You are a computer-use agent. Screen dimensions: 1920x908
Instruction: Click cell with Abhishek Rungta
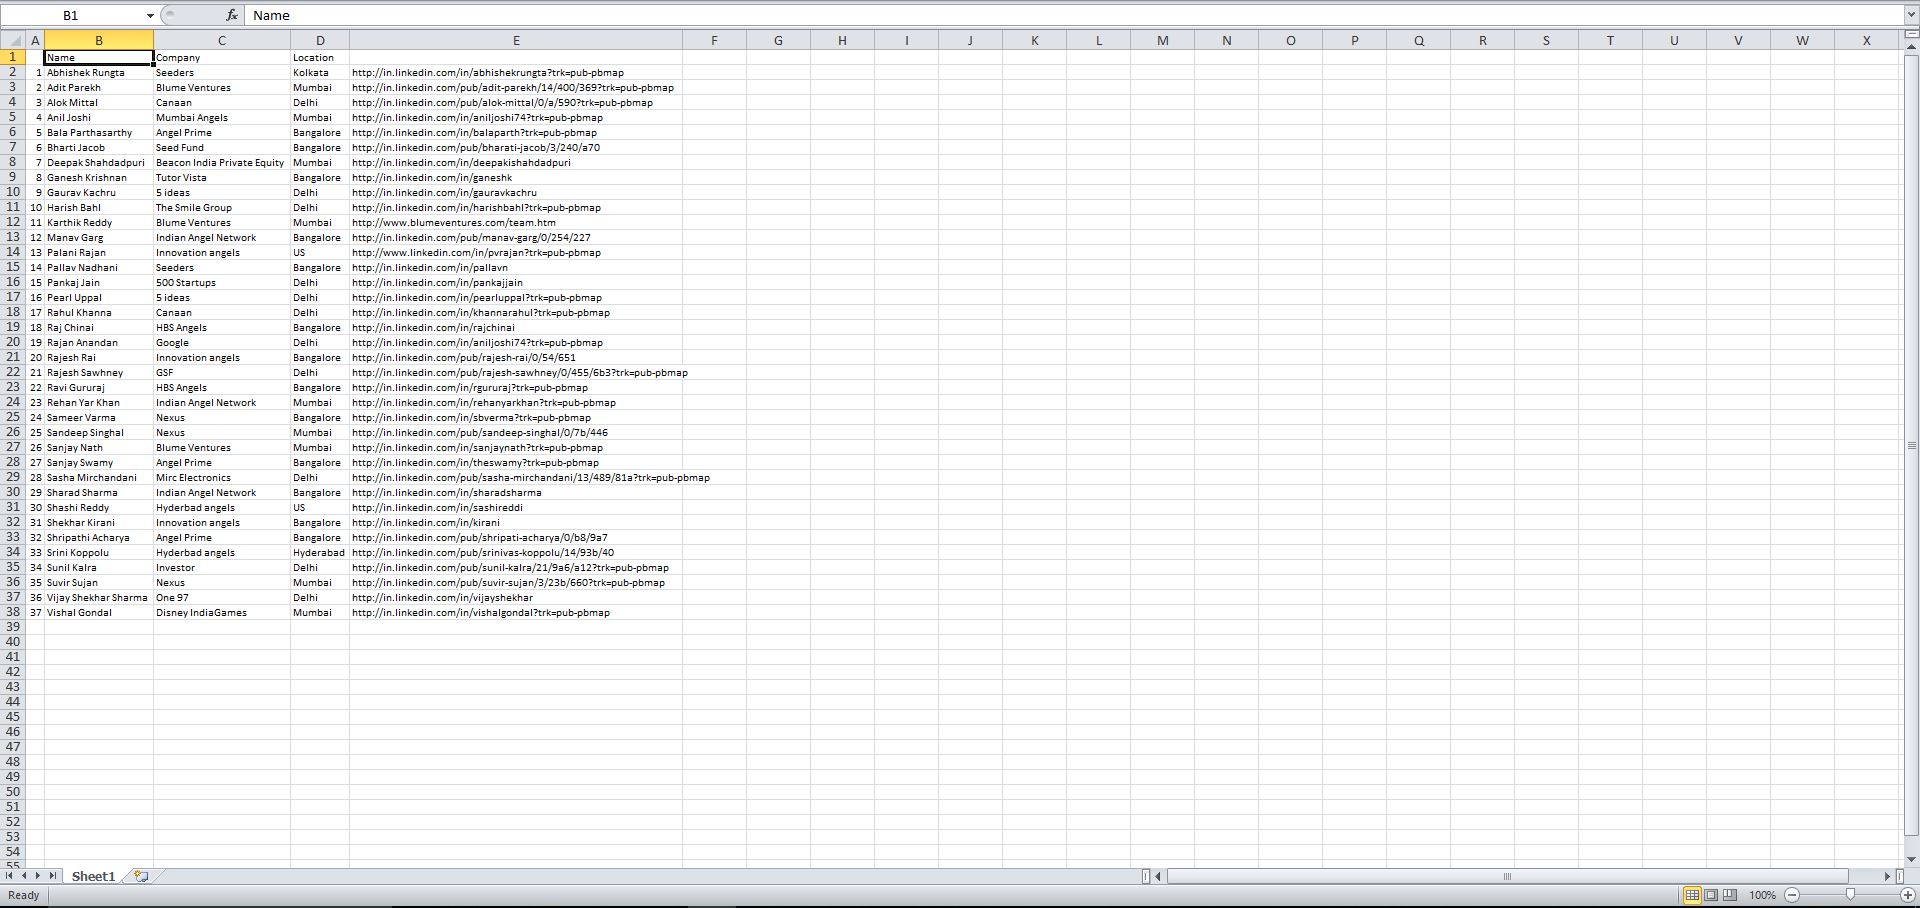tap(99, 72)
